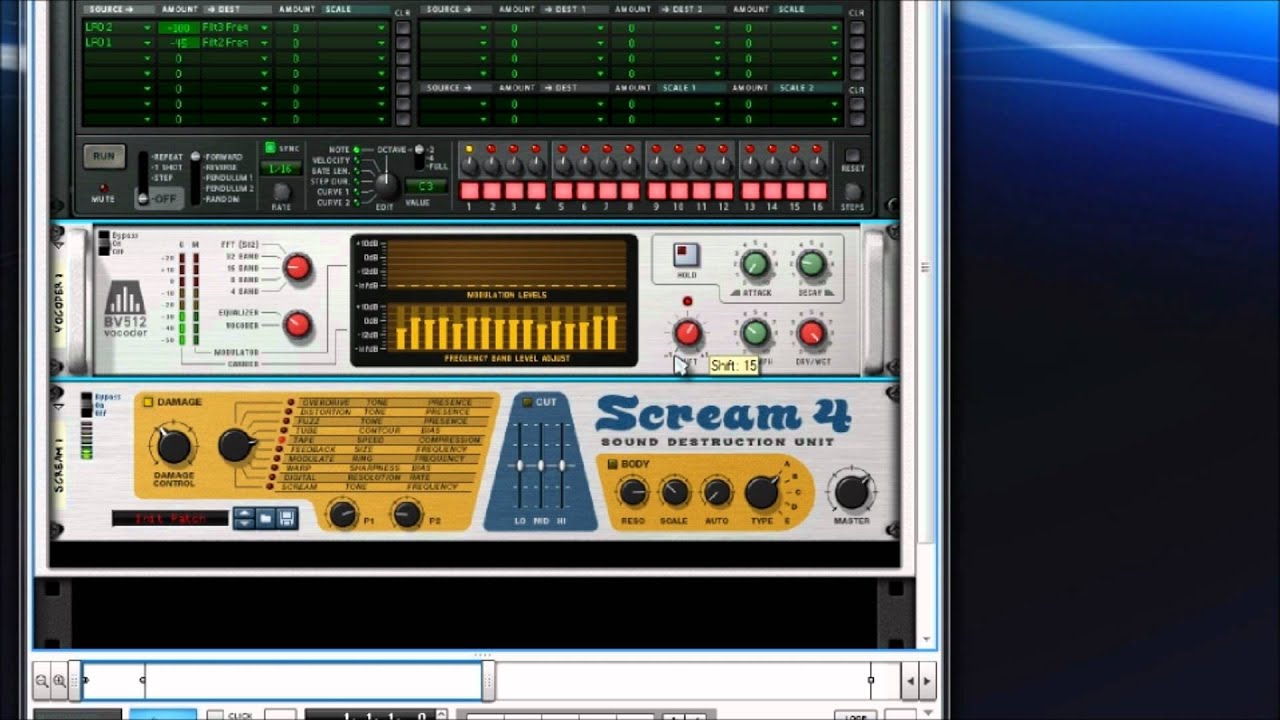Click the Equalizer/Vocoder mode knob
This screenshot has width=1280, height=720.
click(x=297, y=325)
